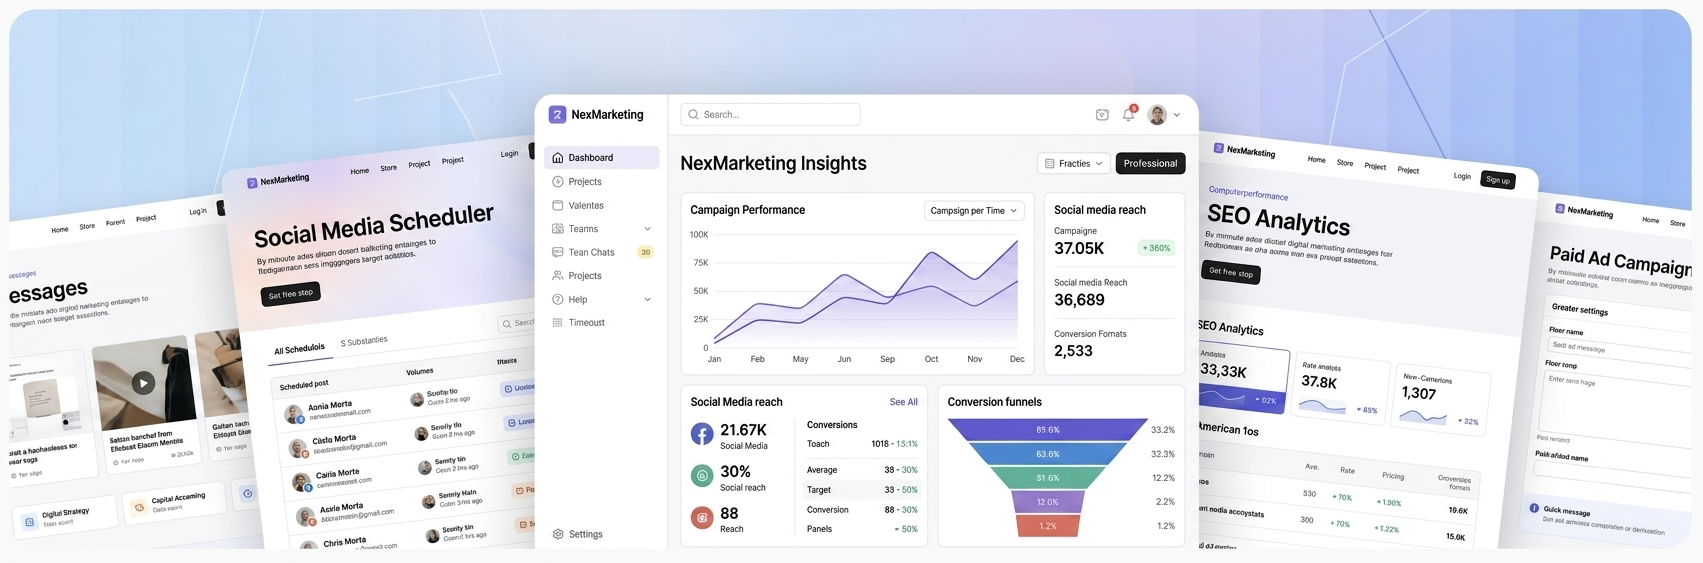Click Sign up in the SEO Analytics window

[x=1497, y=180]
